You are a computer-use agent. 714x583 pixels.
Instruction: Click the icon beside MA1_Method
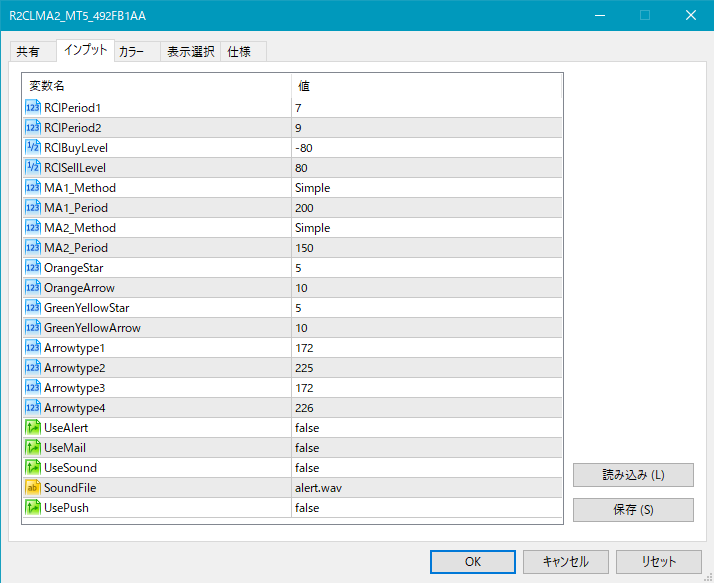click(33, 188)
